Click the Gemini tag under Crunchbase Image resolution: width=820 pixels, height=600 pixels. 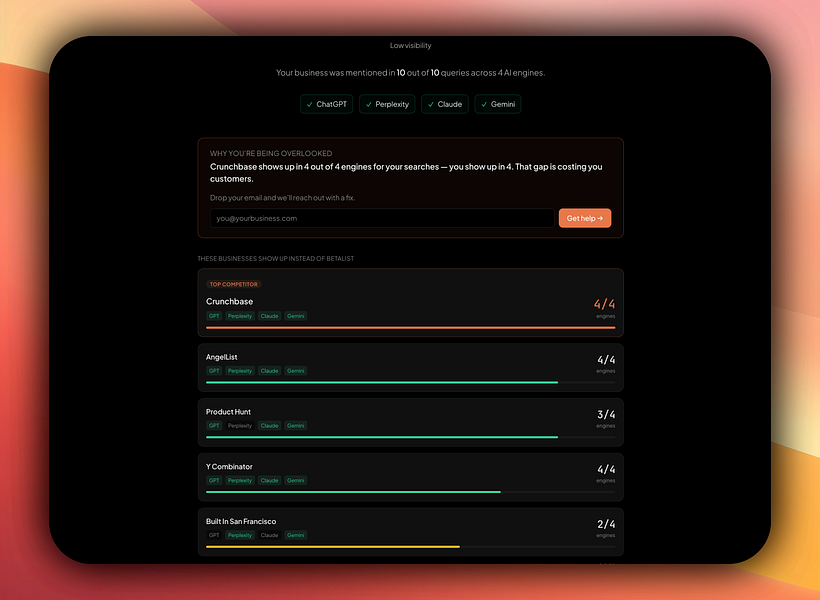tap(295, 316)
